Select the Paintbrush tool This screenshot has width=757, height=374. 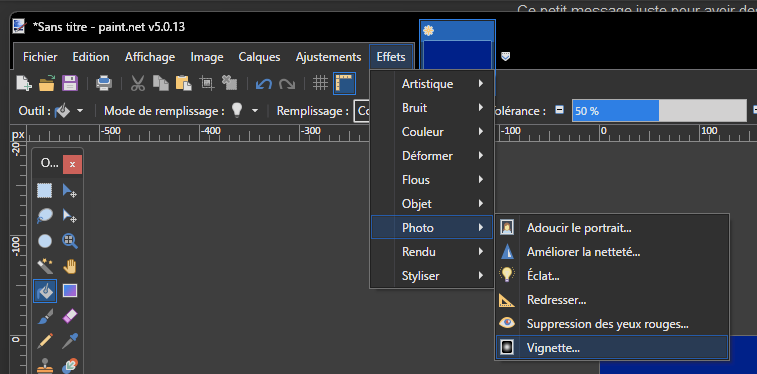click(x=45, y=316)
